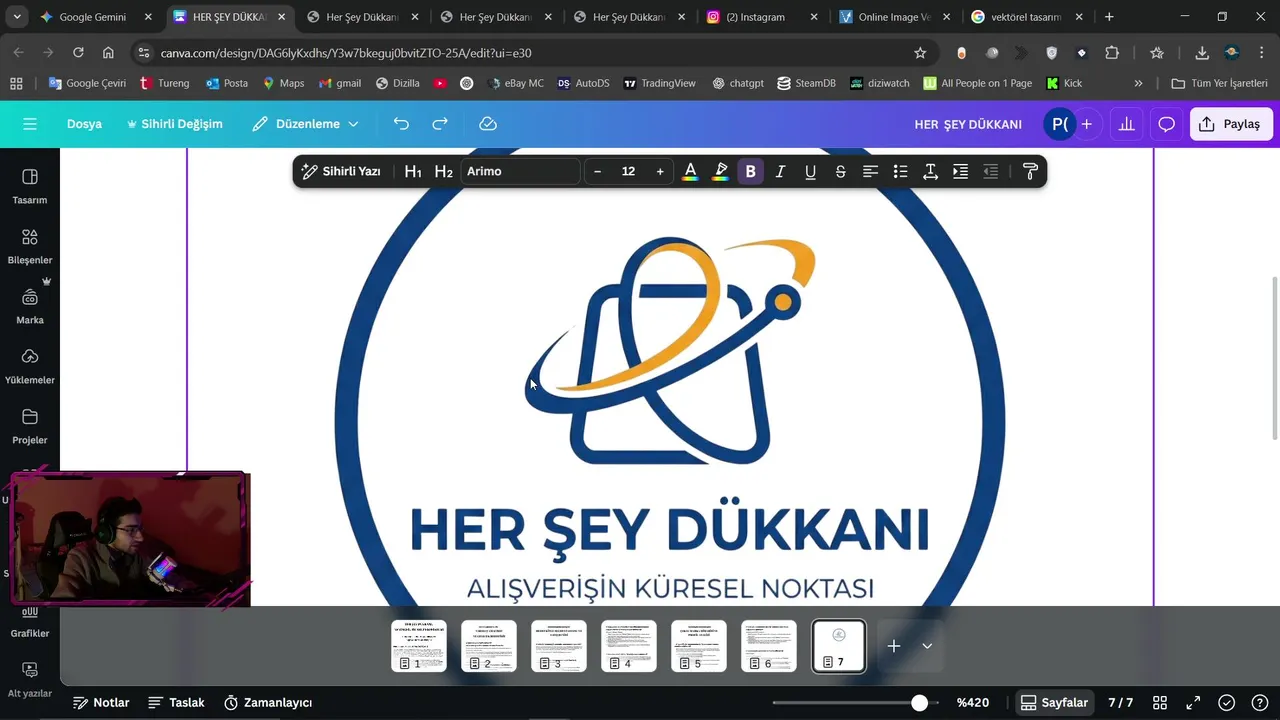Open the text highlight color
The width and height of the screenshot is (1280, 720).
[720, 171]
